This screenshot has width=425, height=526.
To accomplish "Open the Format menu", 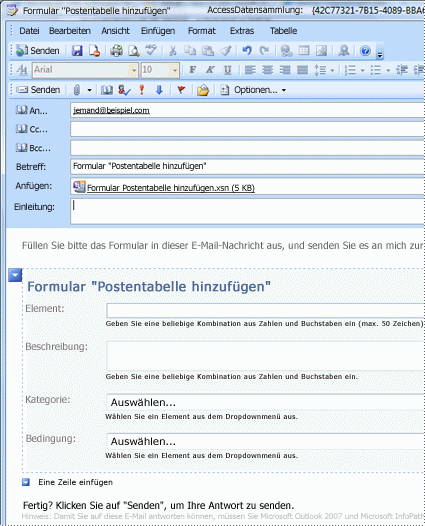I will (x=202, y=31).
